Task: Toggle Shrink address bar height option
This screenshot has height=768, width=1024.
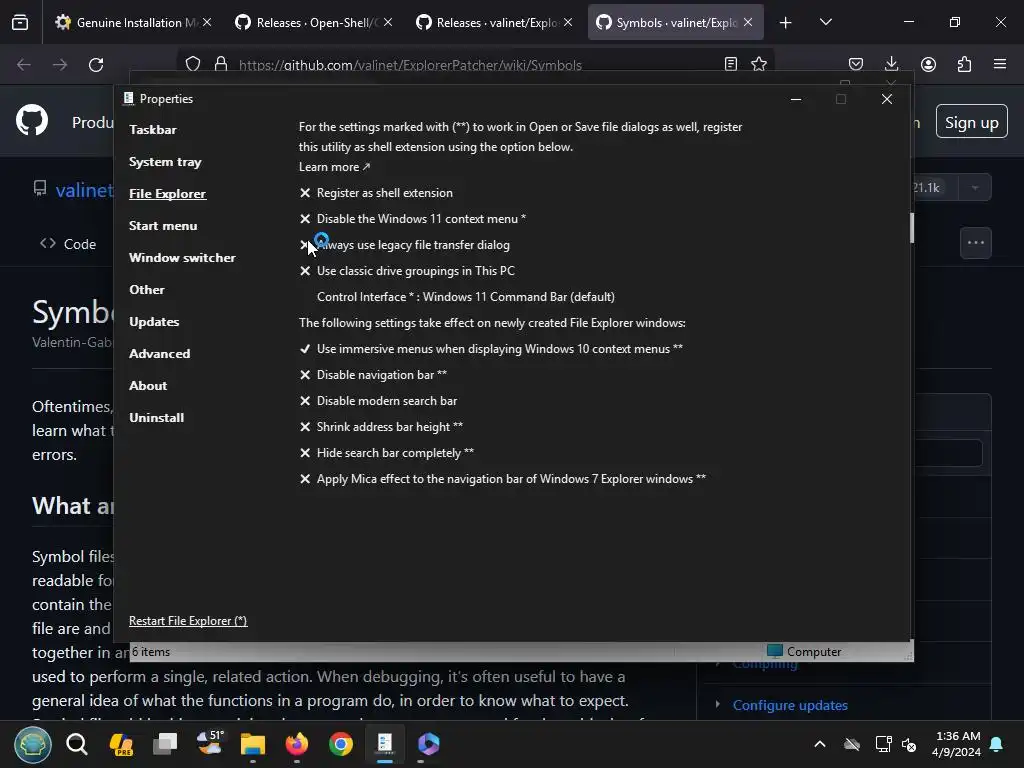Action: point(381,426)
